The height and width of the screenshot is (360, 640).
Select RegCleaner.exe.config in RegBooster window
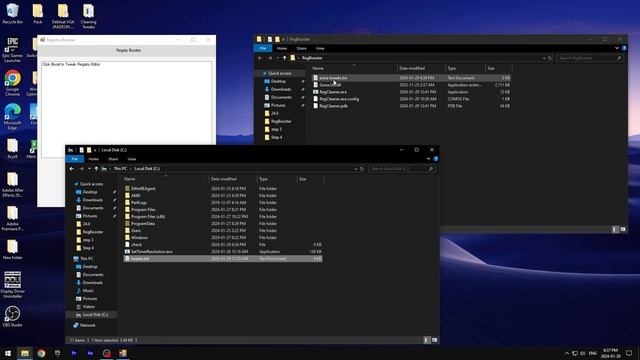pos(411,99)
